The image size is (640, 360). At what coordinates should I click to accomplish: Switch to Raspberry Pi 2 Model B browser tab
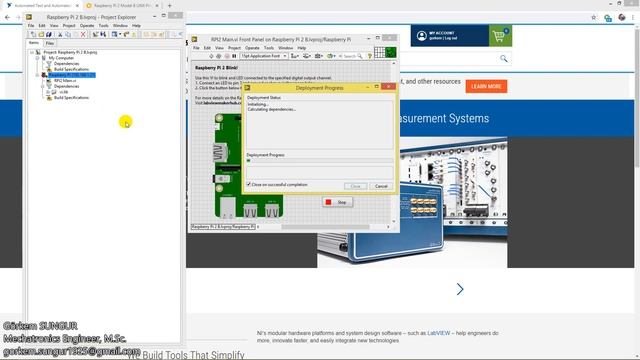pos(122,6)
